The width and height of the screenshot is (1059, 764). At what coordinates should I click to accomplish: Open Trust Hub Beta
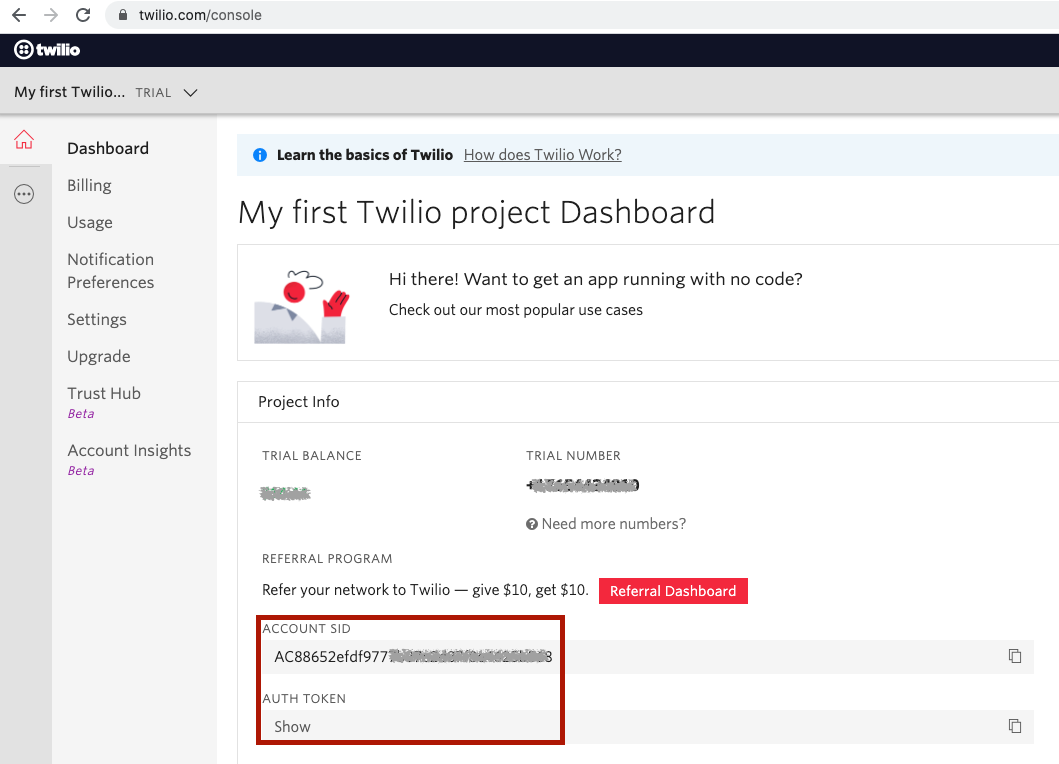coord(104,402)
